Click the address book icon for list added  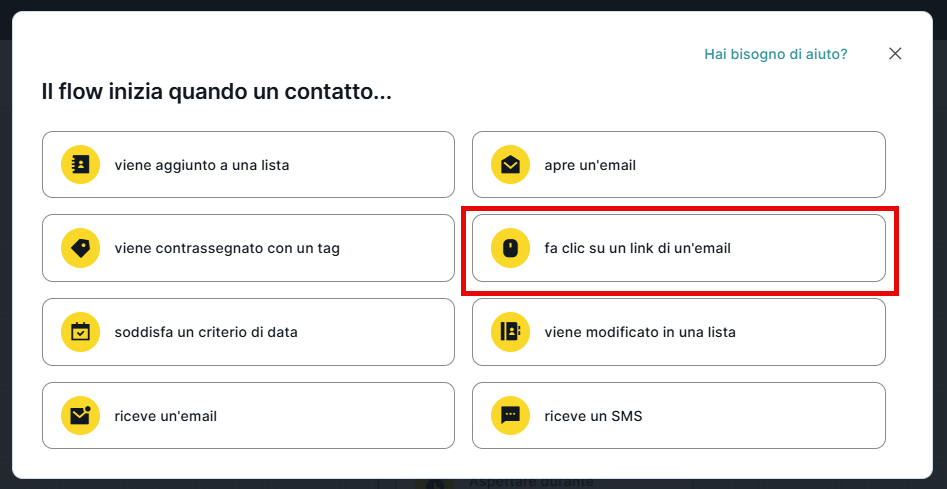pyautogui.click(x=81, y=165)
